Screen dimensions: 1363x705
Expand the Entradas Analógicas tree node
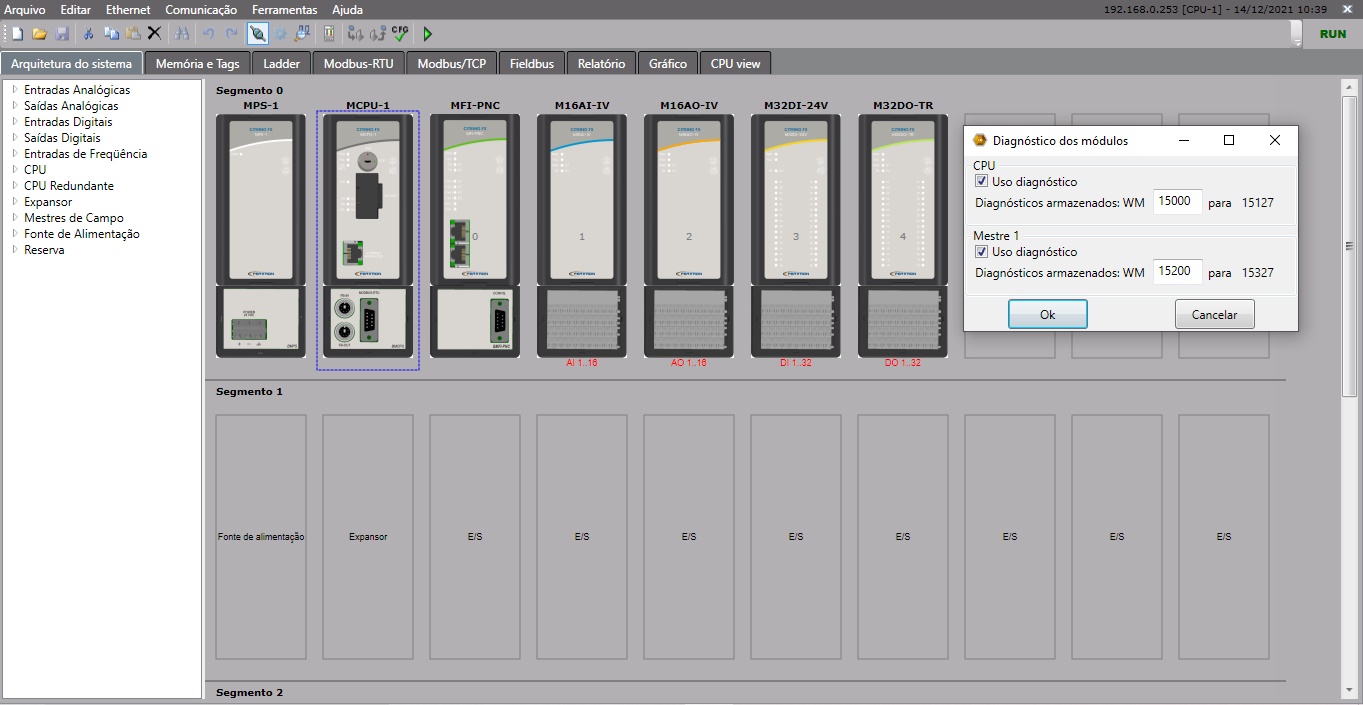coord(15,90)
